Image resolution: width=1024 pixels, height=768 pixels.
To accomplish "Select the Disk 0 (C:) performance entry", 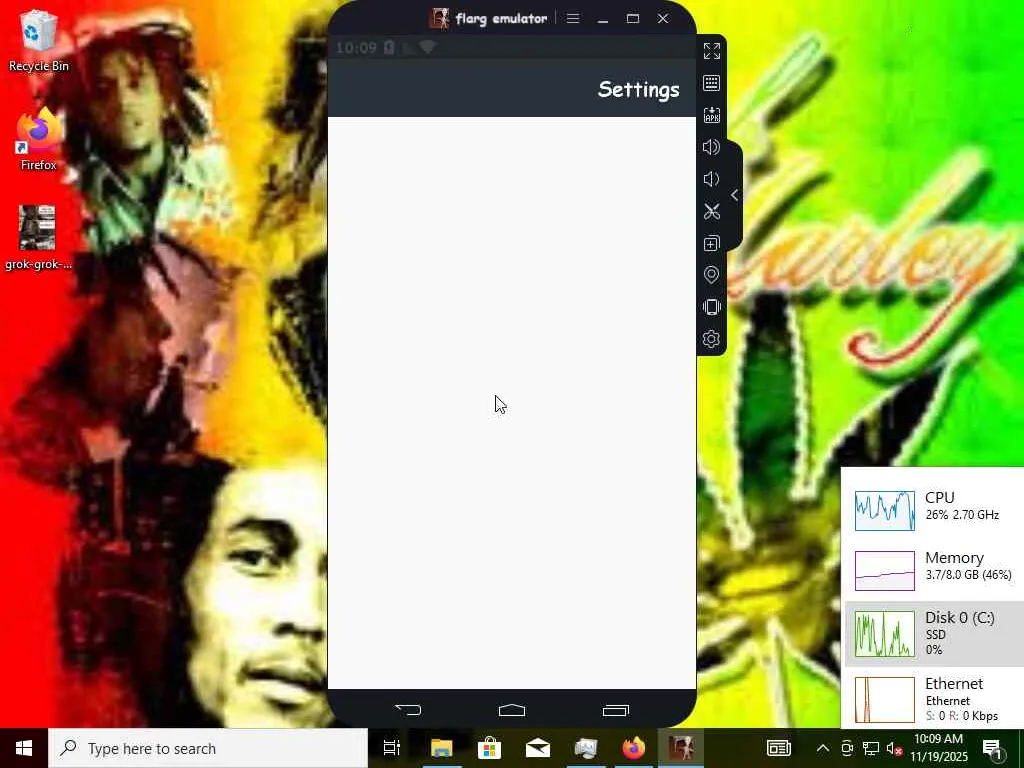I will click(934, 633).
